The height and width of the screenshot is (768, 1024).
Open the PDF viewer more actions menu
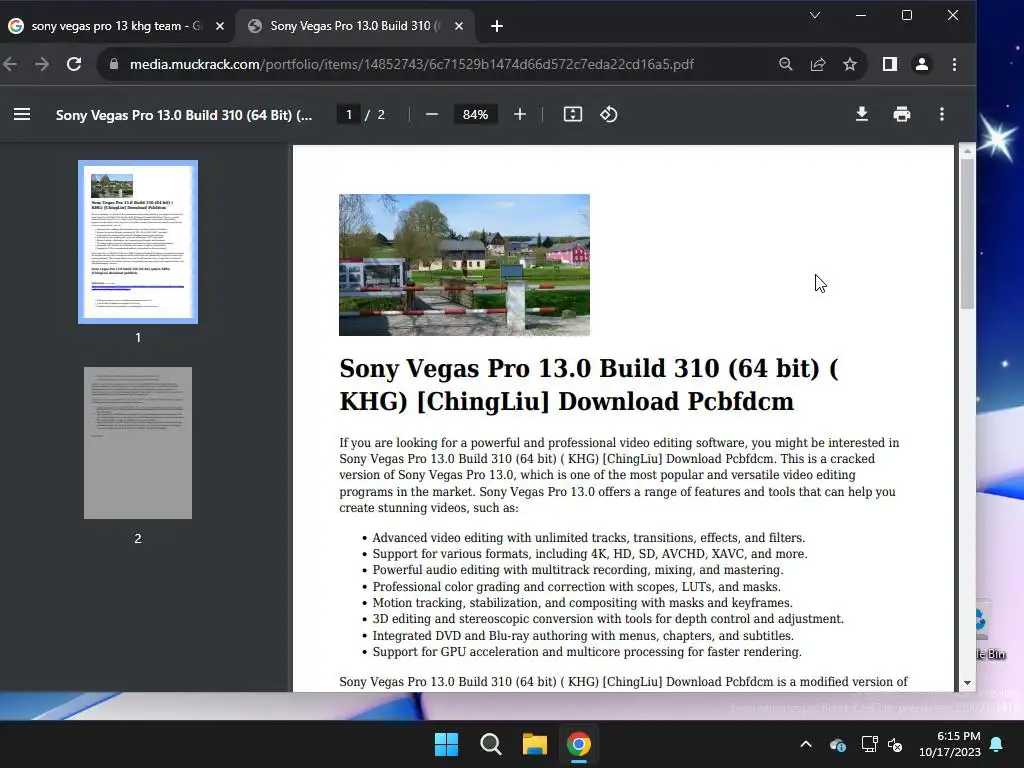942,114
